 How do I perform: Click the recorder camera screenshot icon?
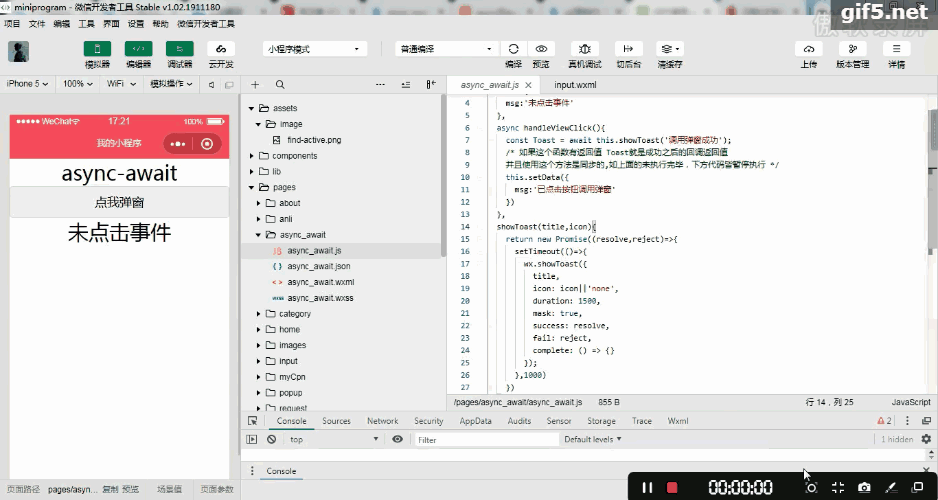coord(864,487)
